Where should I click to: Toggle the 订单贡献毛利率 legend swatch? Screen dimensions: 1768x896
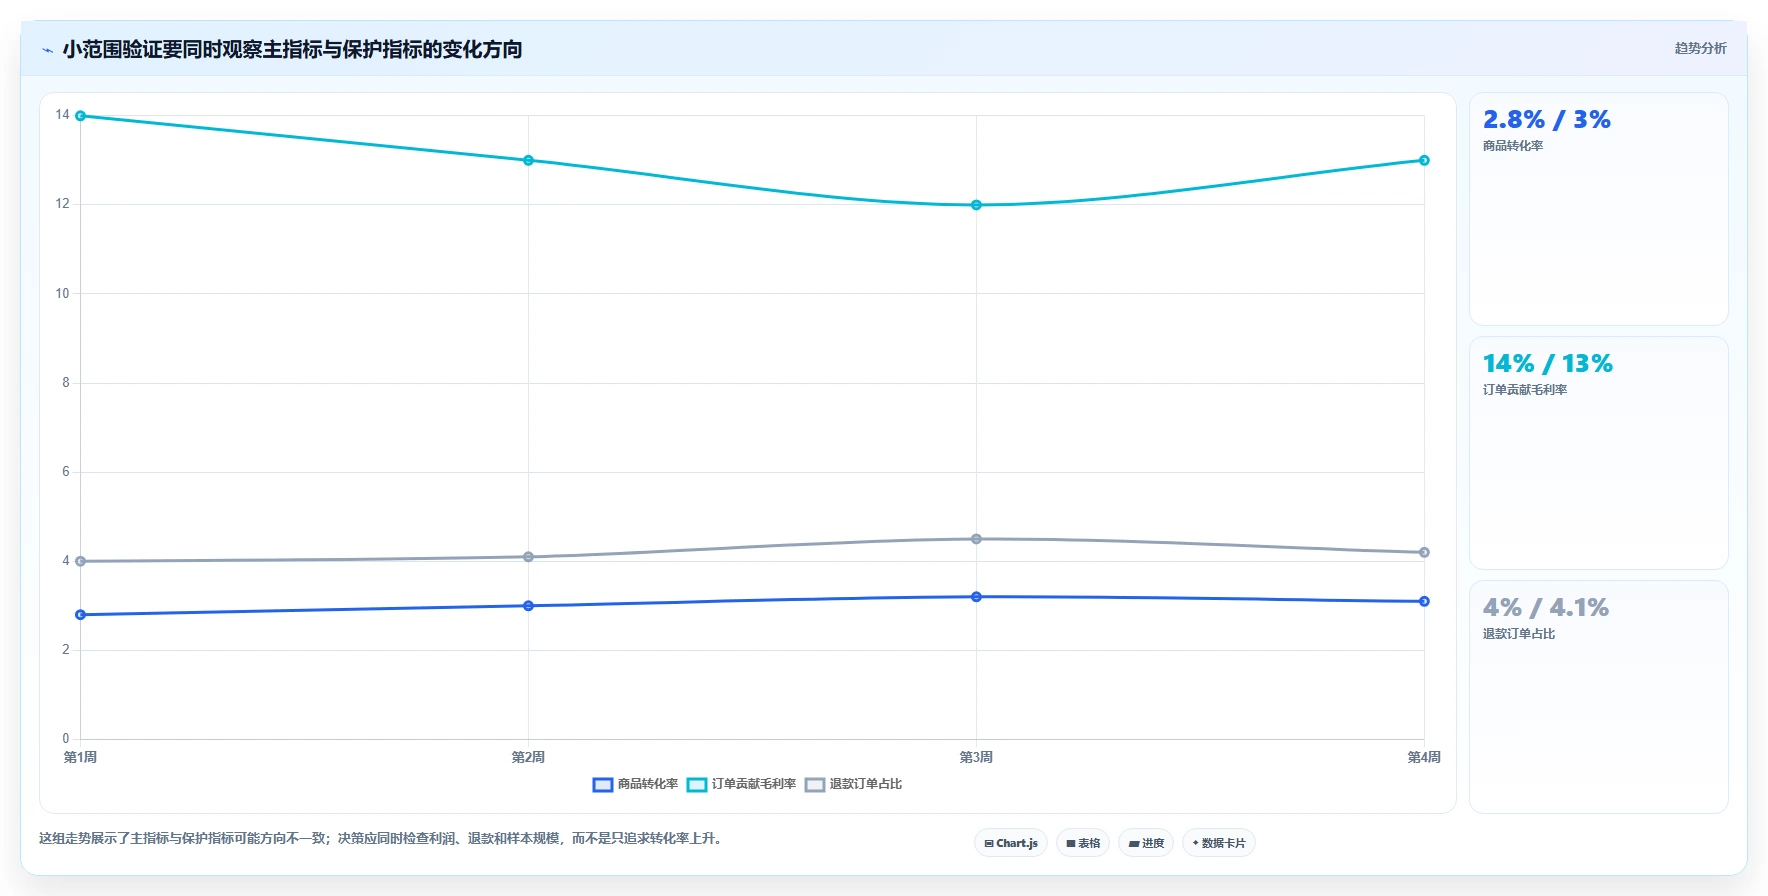click(697, 785)
